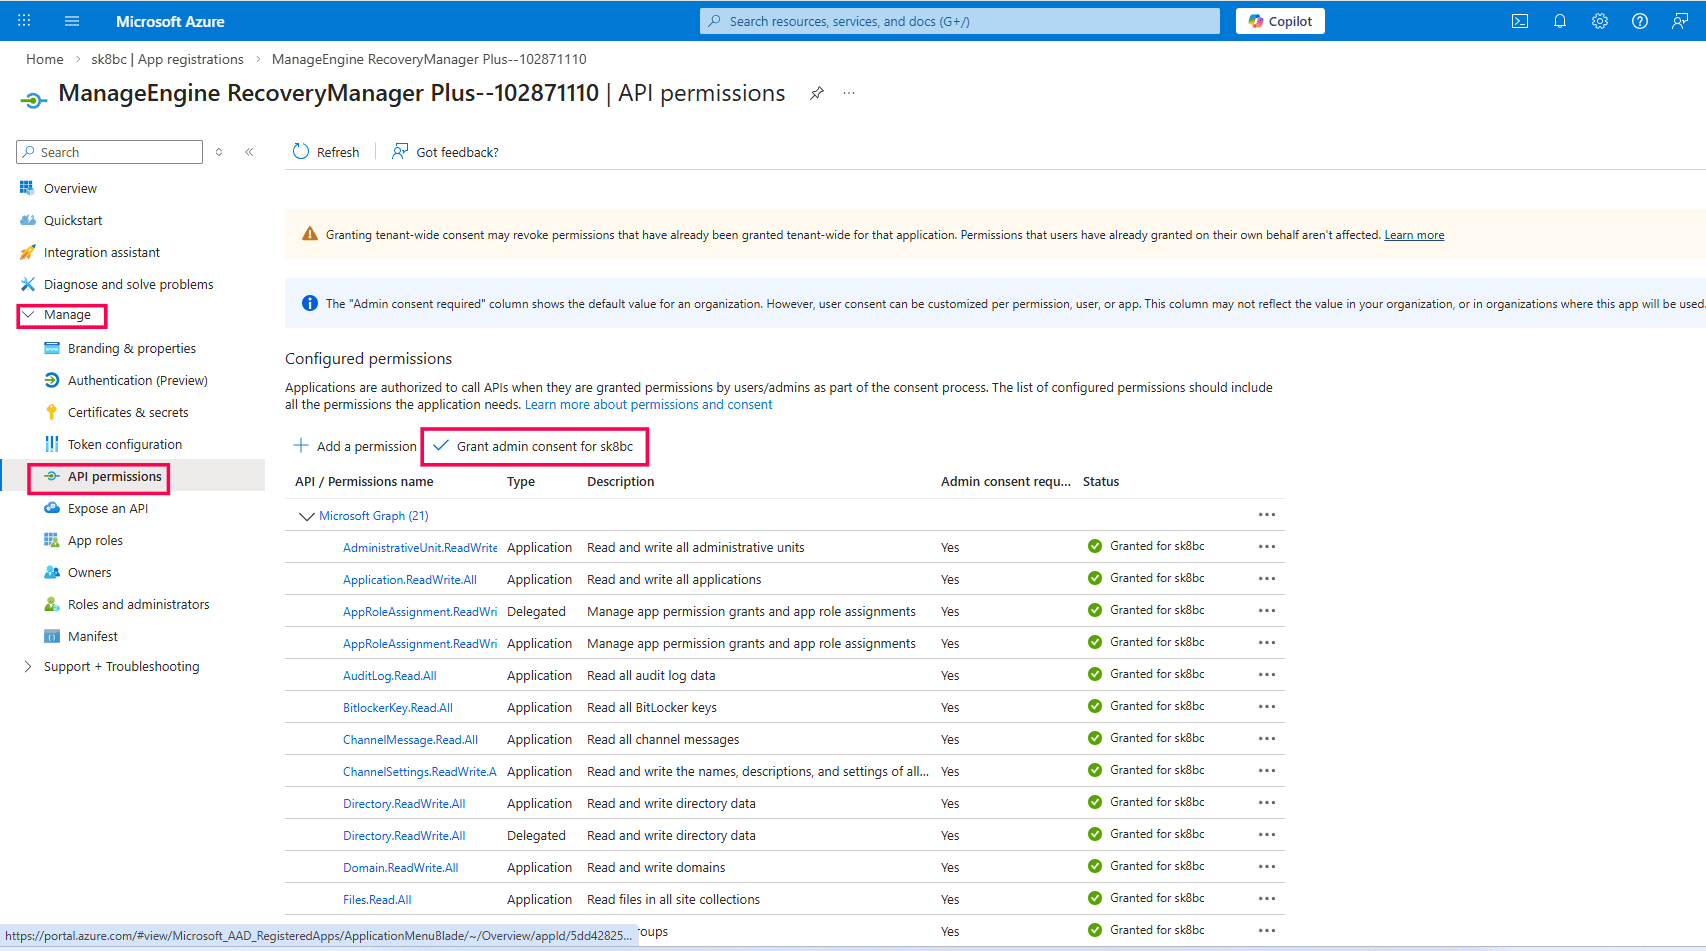Screen dimensions: 1706x951
Task: Open row menu for AuditLog.Read.All
Action: [x=1267, y=675]
